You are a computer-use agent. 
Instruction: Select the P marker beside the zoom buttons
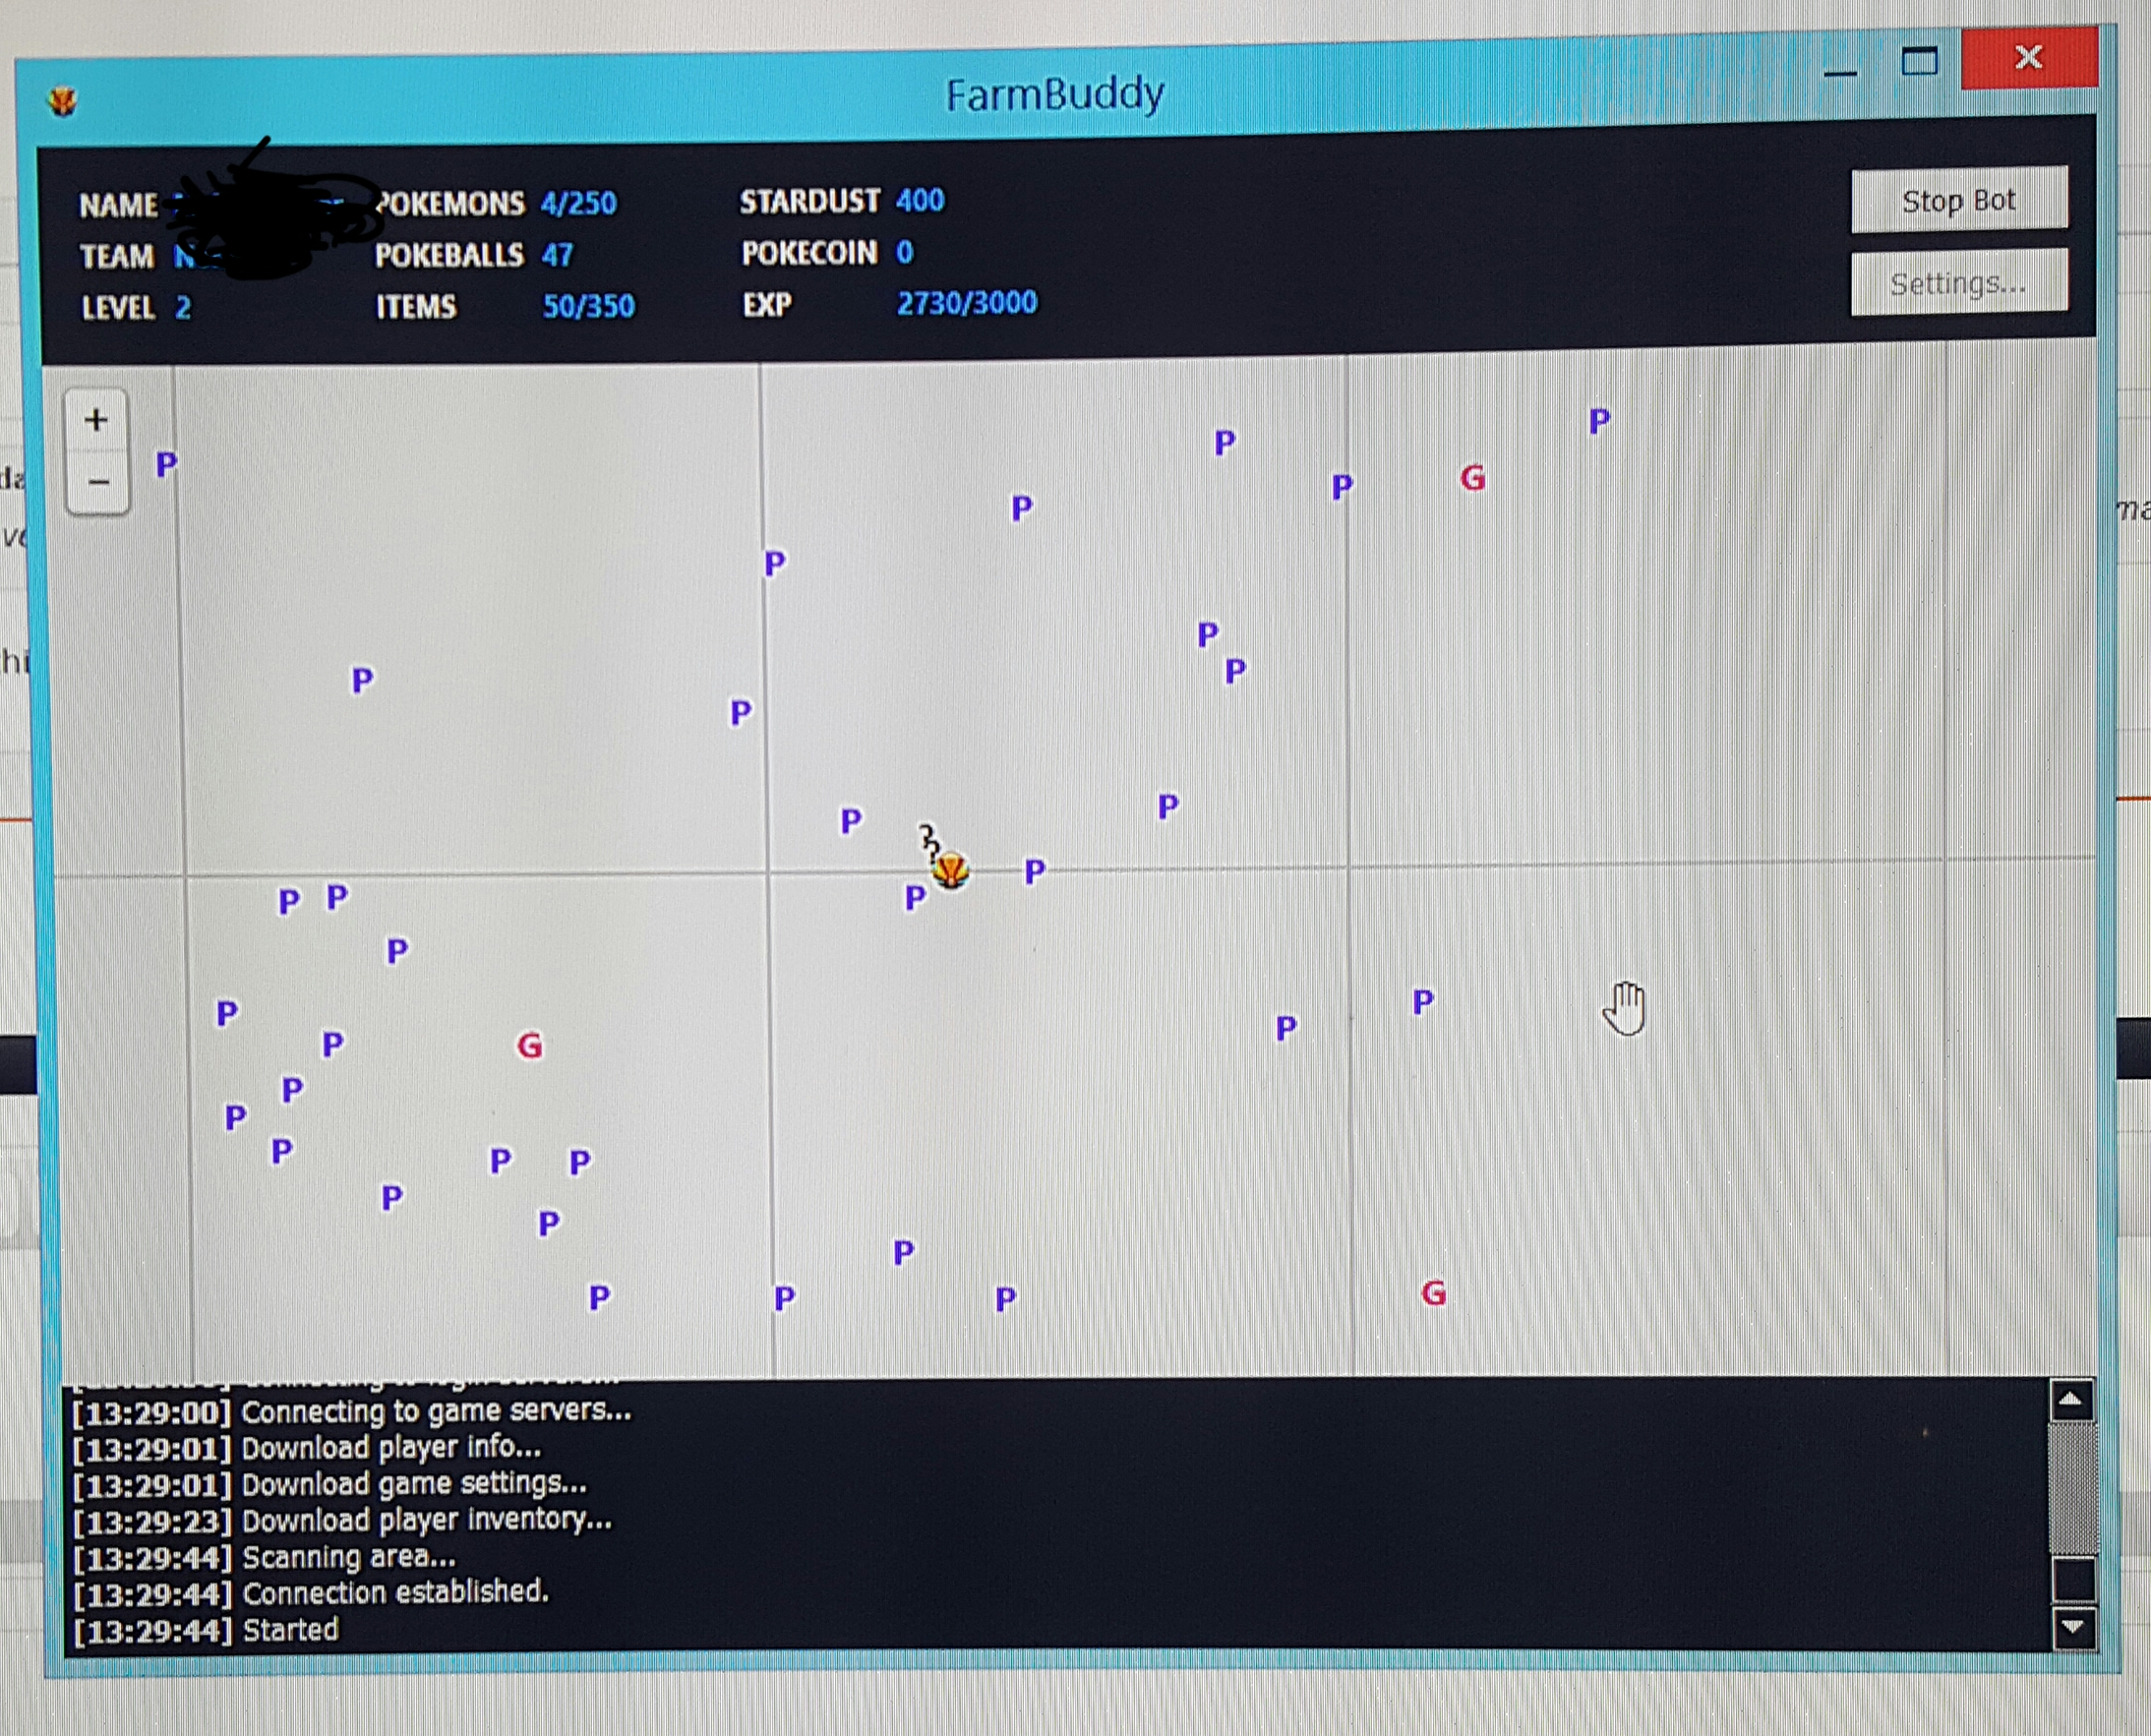(166, 464)
